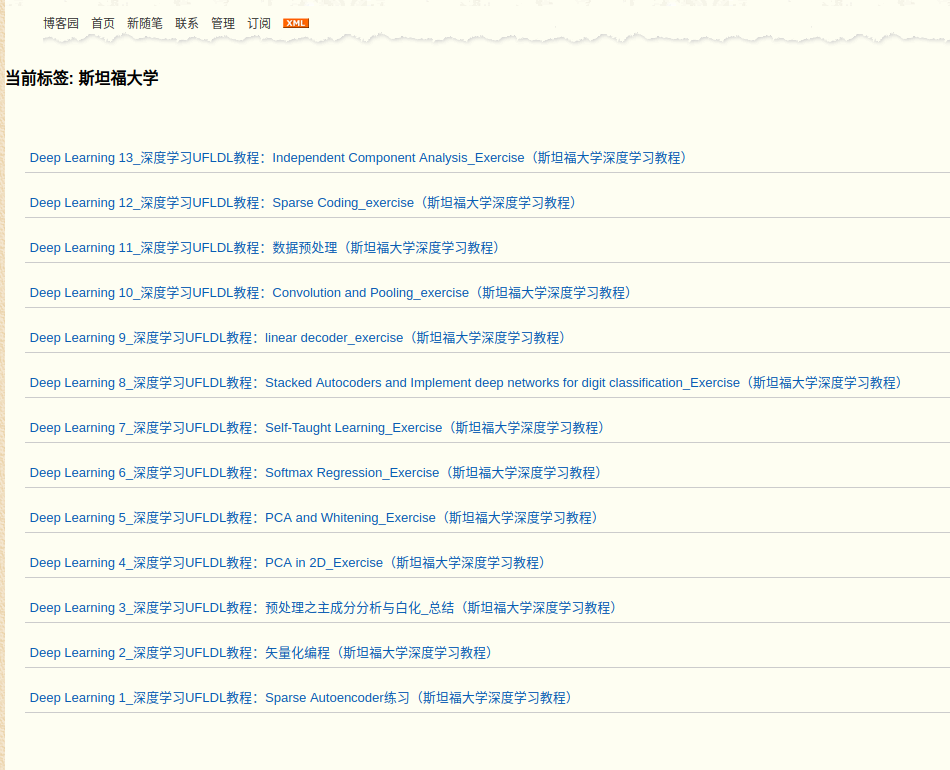Open the PCA and Whitening_Exercise post

313,517
